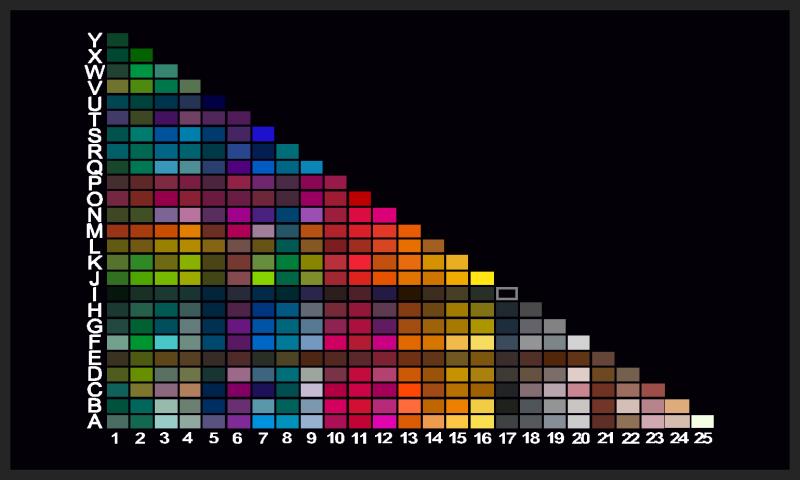Select the dark navy swatch at U5
The image size is (800, 480).
click(x=214, y=102)
